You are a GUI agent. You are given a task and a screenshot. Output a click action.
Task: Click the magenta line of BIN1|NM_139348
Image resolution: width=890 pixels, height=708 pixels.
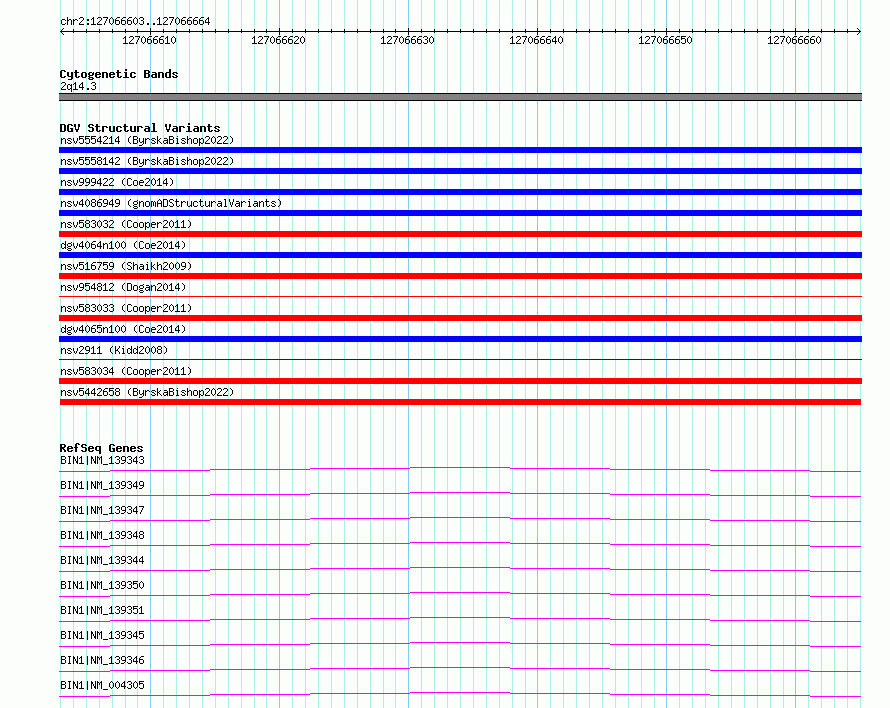coord(460,544)
